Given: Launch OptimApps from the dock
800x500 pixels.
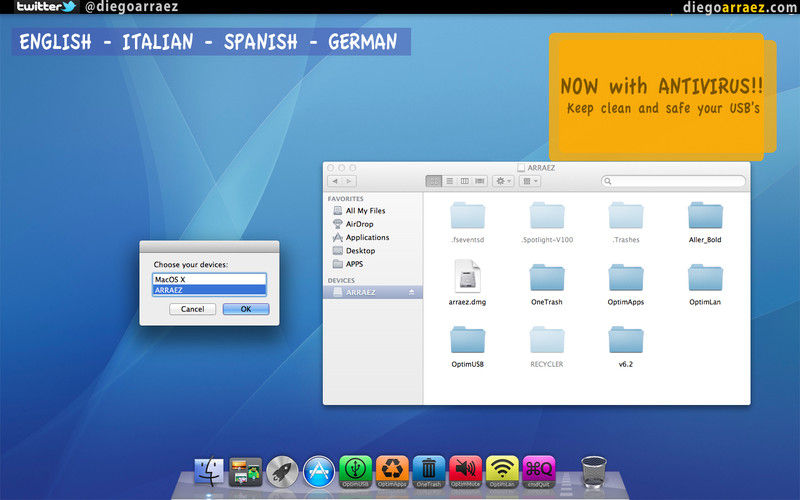Looking at the screenshot, I should (x=392, y=471).
